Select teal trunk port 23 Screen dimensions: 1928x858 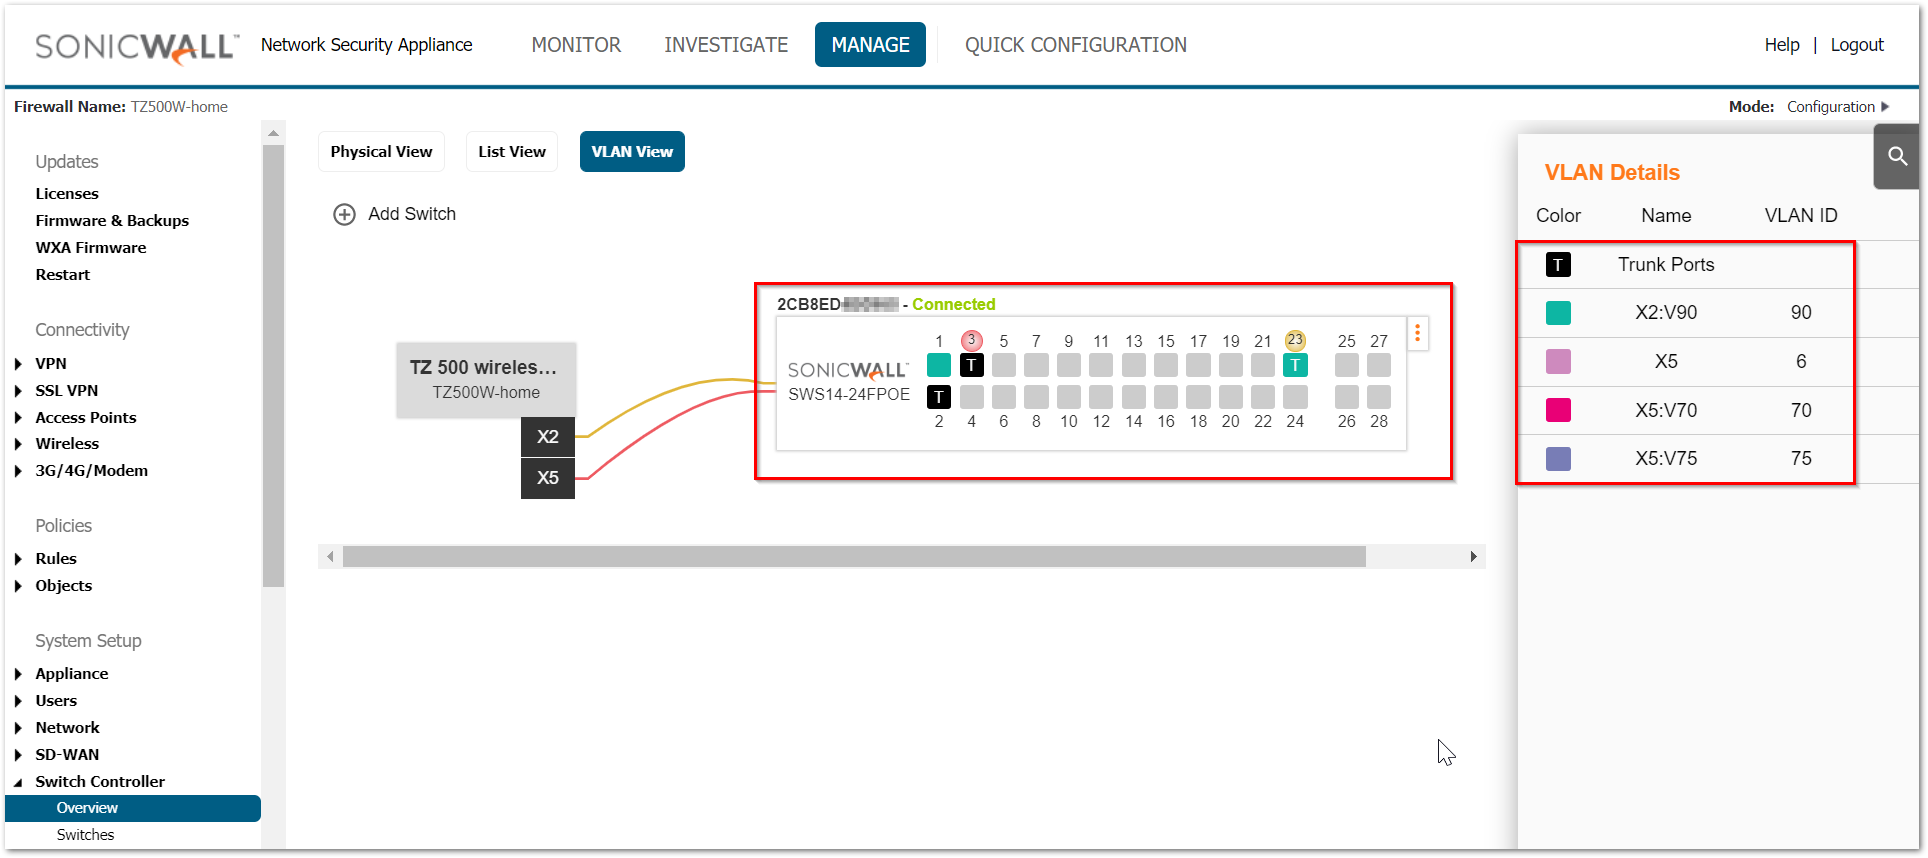pyautogui.click(x=1295, y=365)
